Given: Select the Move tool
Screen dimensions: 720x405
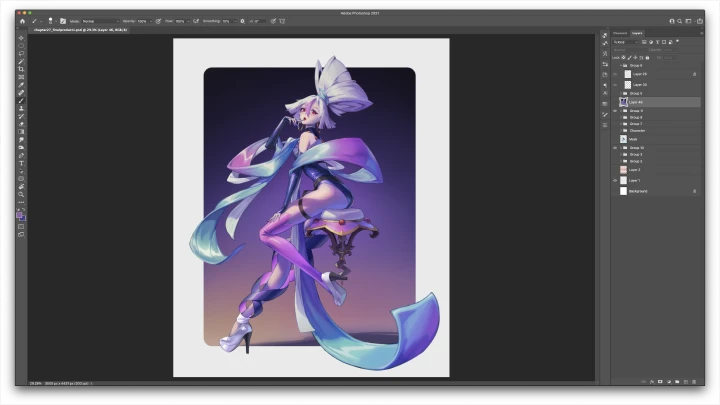Looking at the screenshot, I should (x=21, y=37).
